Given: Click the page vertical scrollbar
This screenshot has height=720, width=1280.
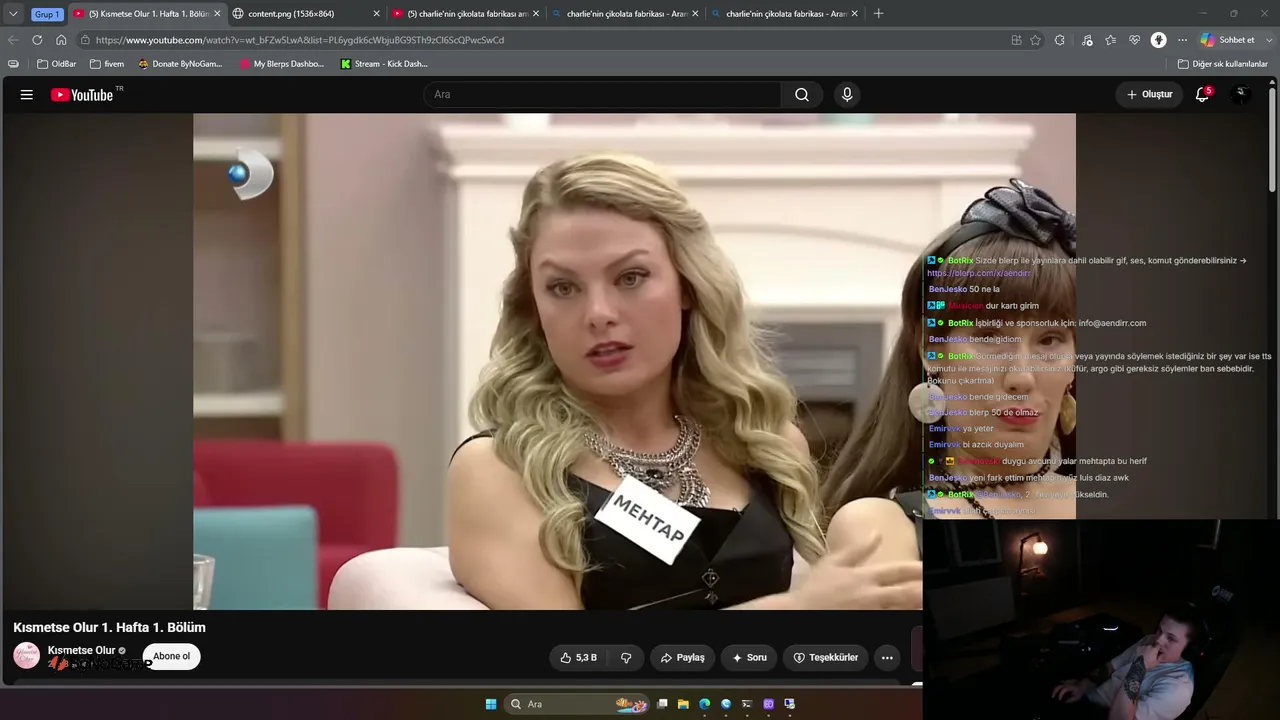Looking at the screenshot, I should [1272, 140].
